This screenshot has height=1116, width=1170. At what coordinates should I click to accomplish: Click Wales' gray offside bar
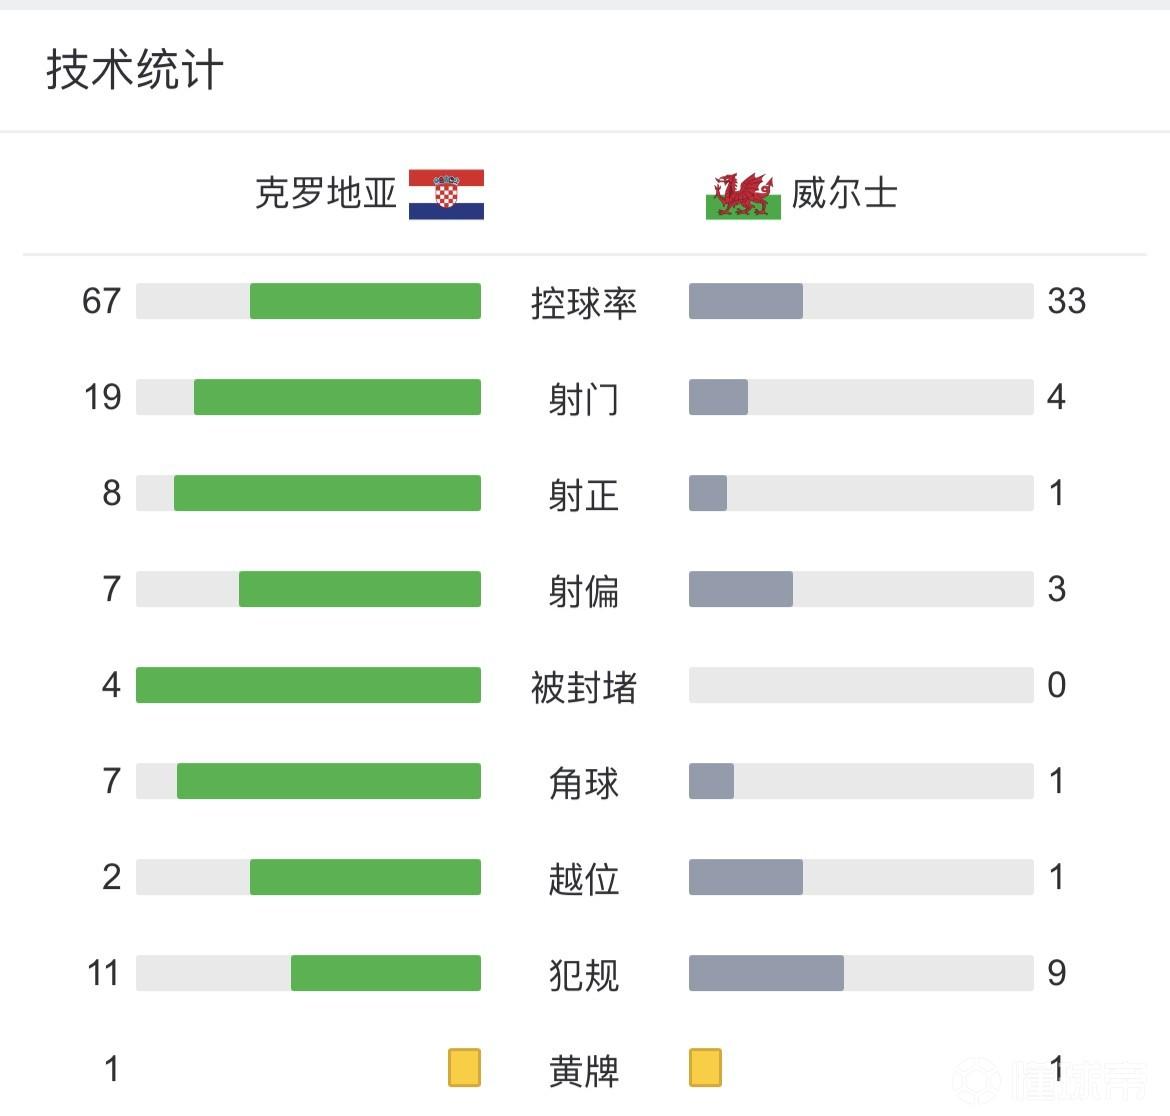pyautogui.click(x=746, y=877)
